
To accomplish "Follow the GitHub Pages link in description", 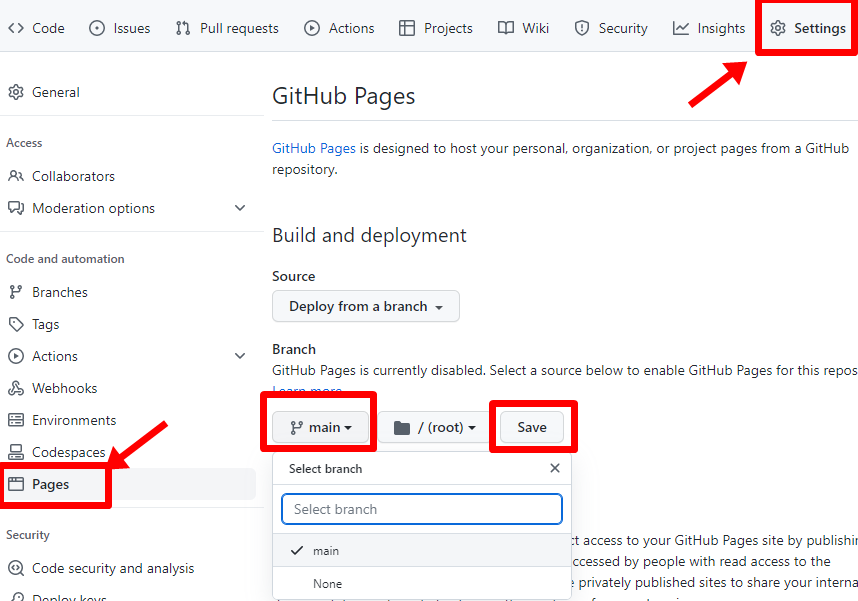I will [x=314, y=148].
